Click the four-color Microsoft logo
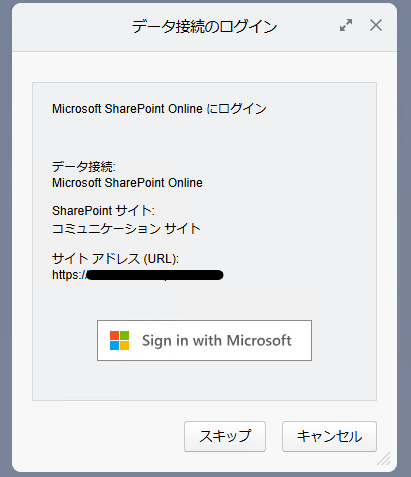 click(x=119, y=340)
